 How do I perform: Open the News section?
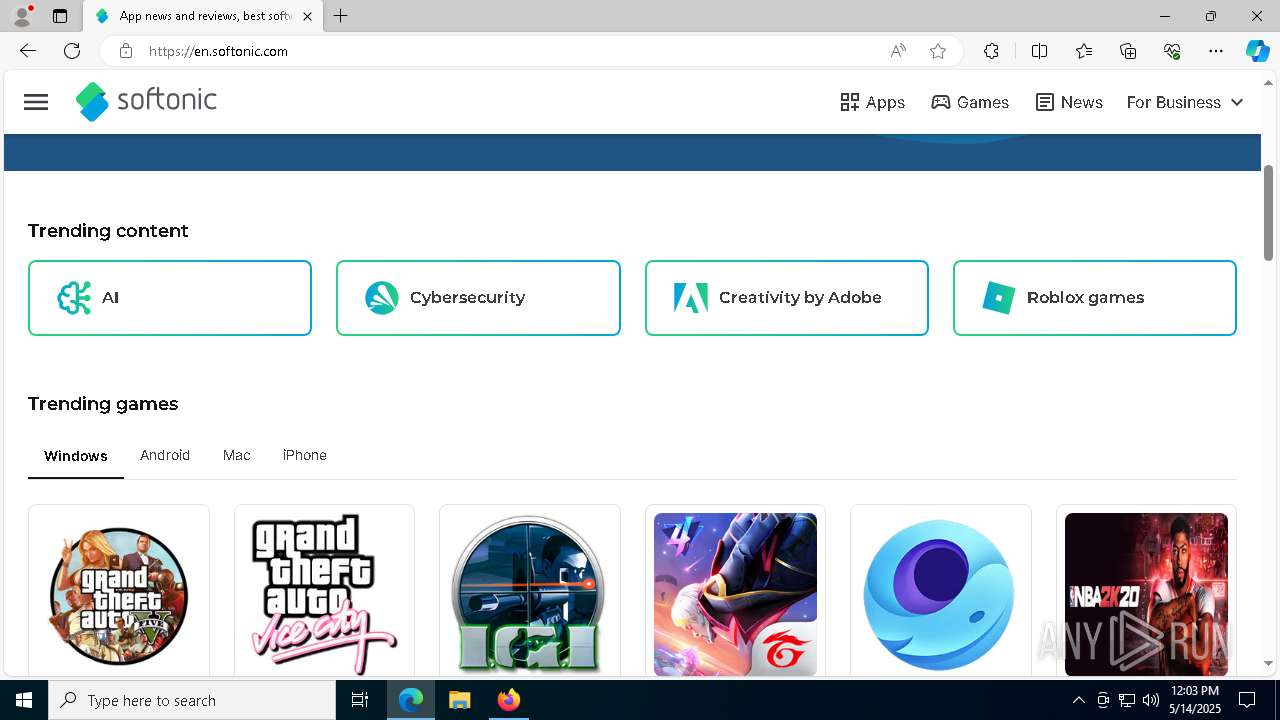point(1069,102)
